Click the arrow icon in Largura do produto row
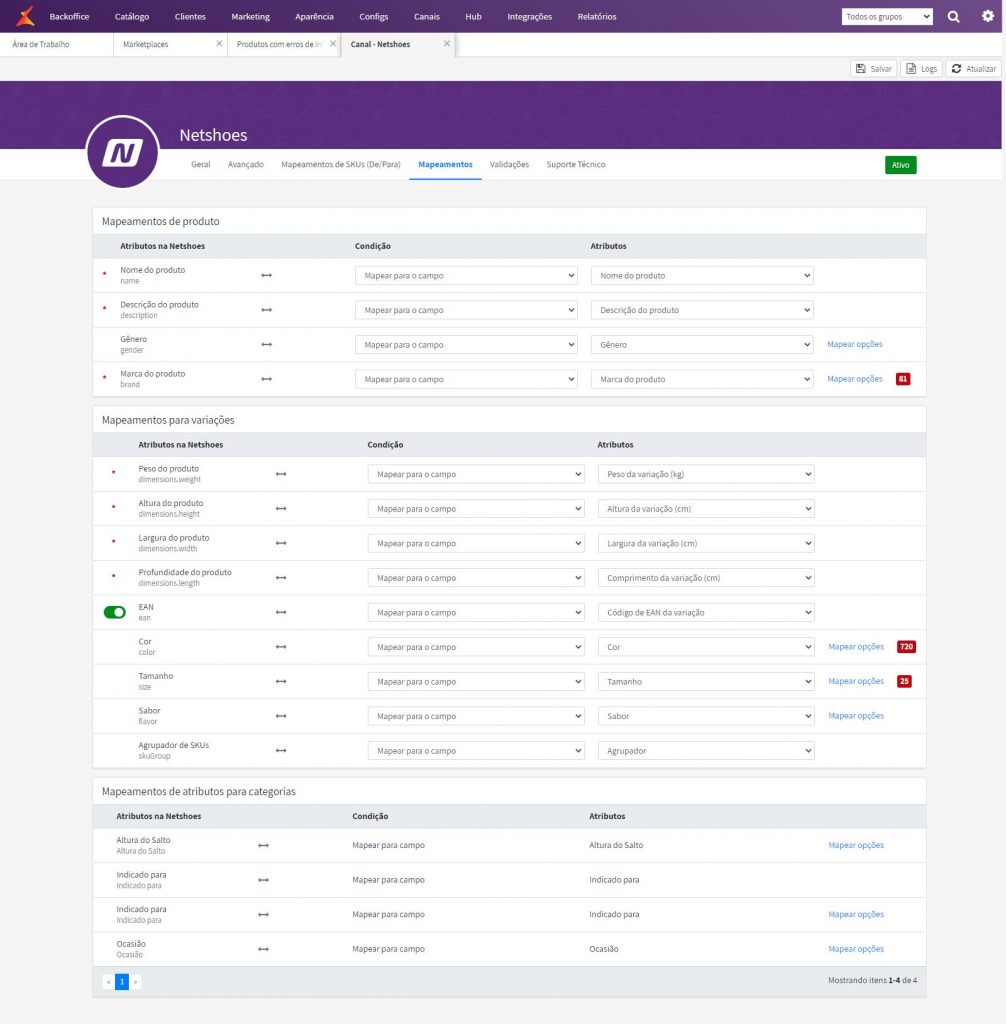The height and width of the screenshot is (1024, 1006). (x=281, y=543)
